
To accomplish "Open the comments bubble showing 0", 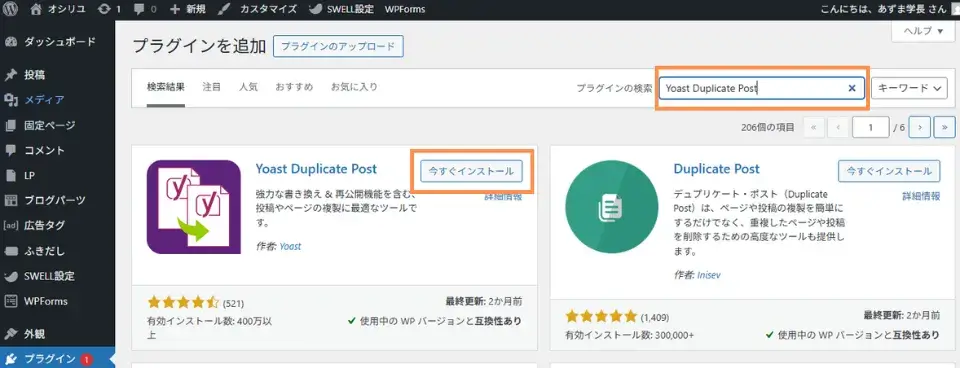I will [x=144, y=9].
